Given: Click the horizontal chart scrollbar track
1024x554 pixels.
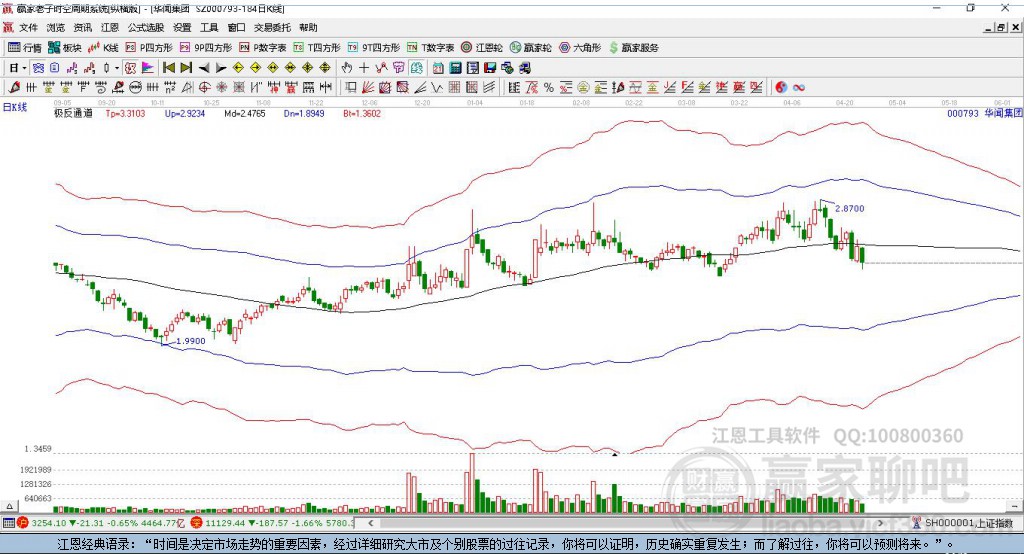Looking at the screenshot, I should tap(626, 523).
